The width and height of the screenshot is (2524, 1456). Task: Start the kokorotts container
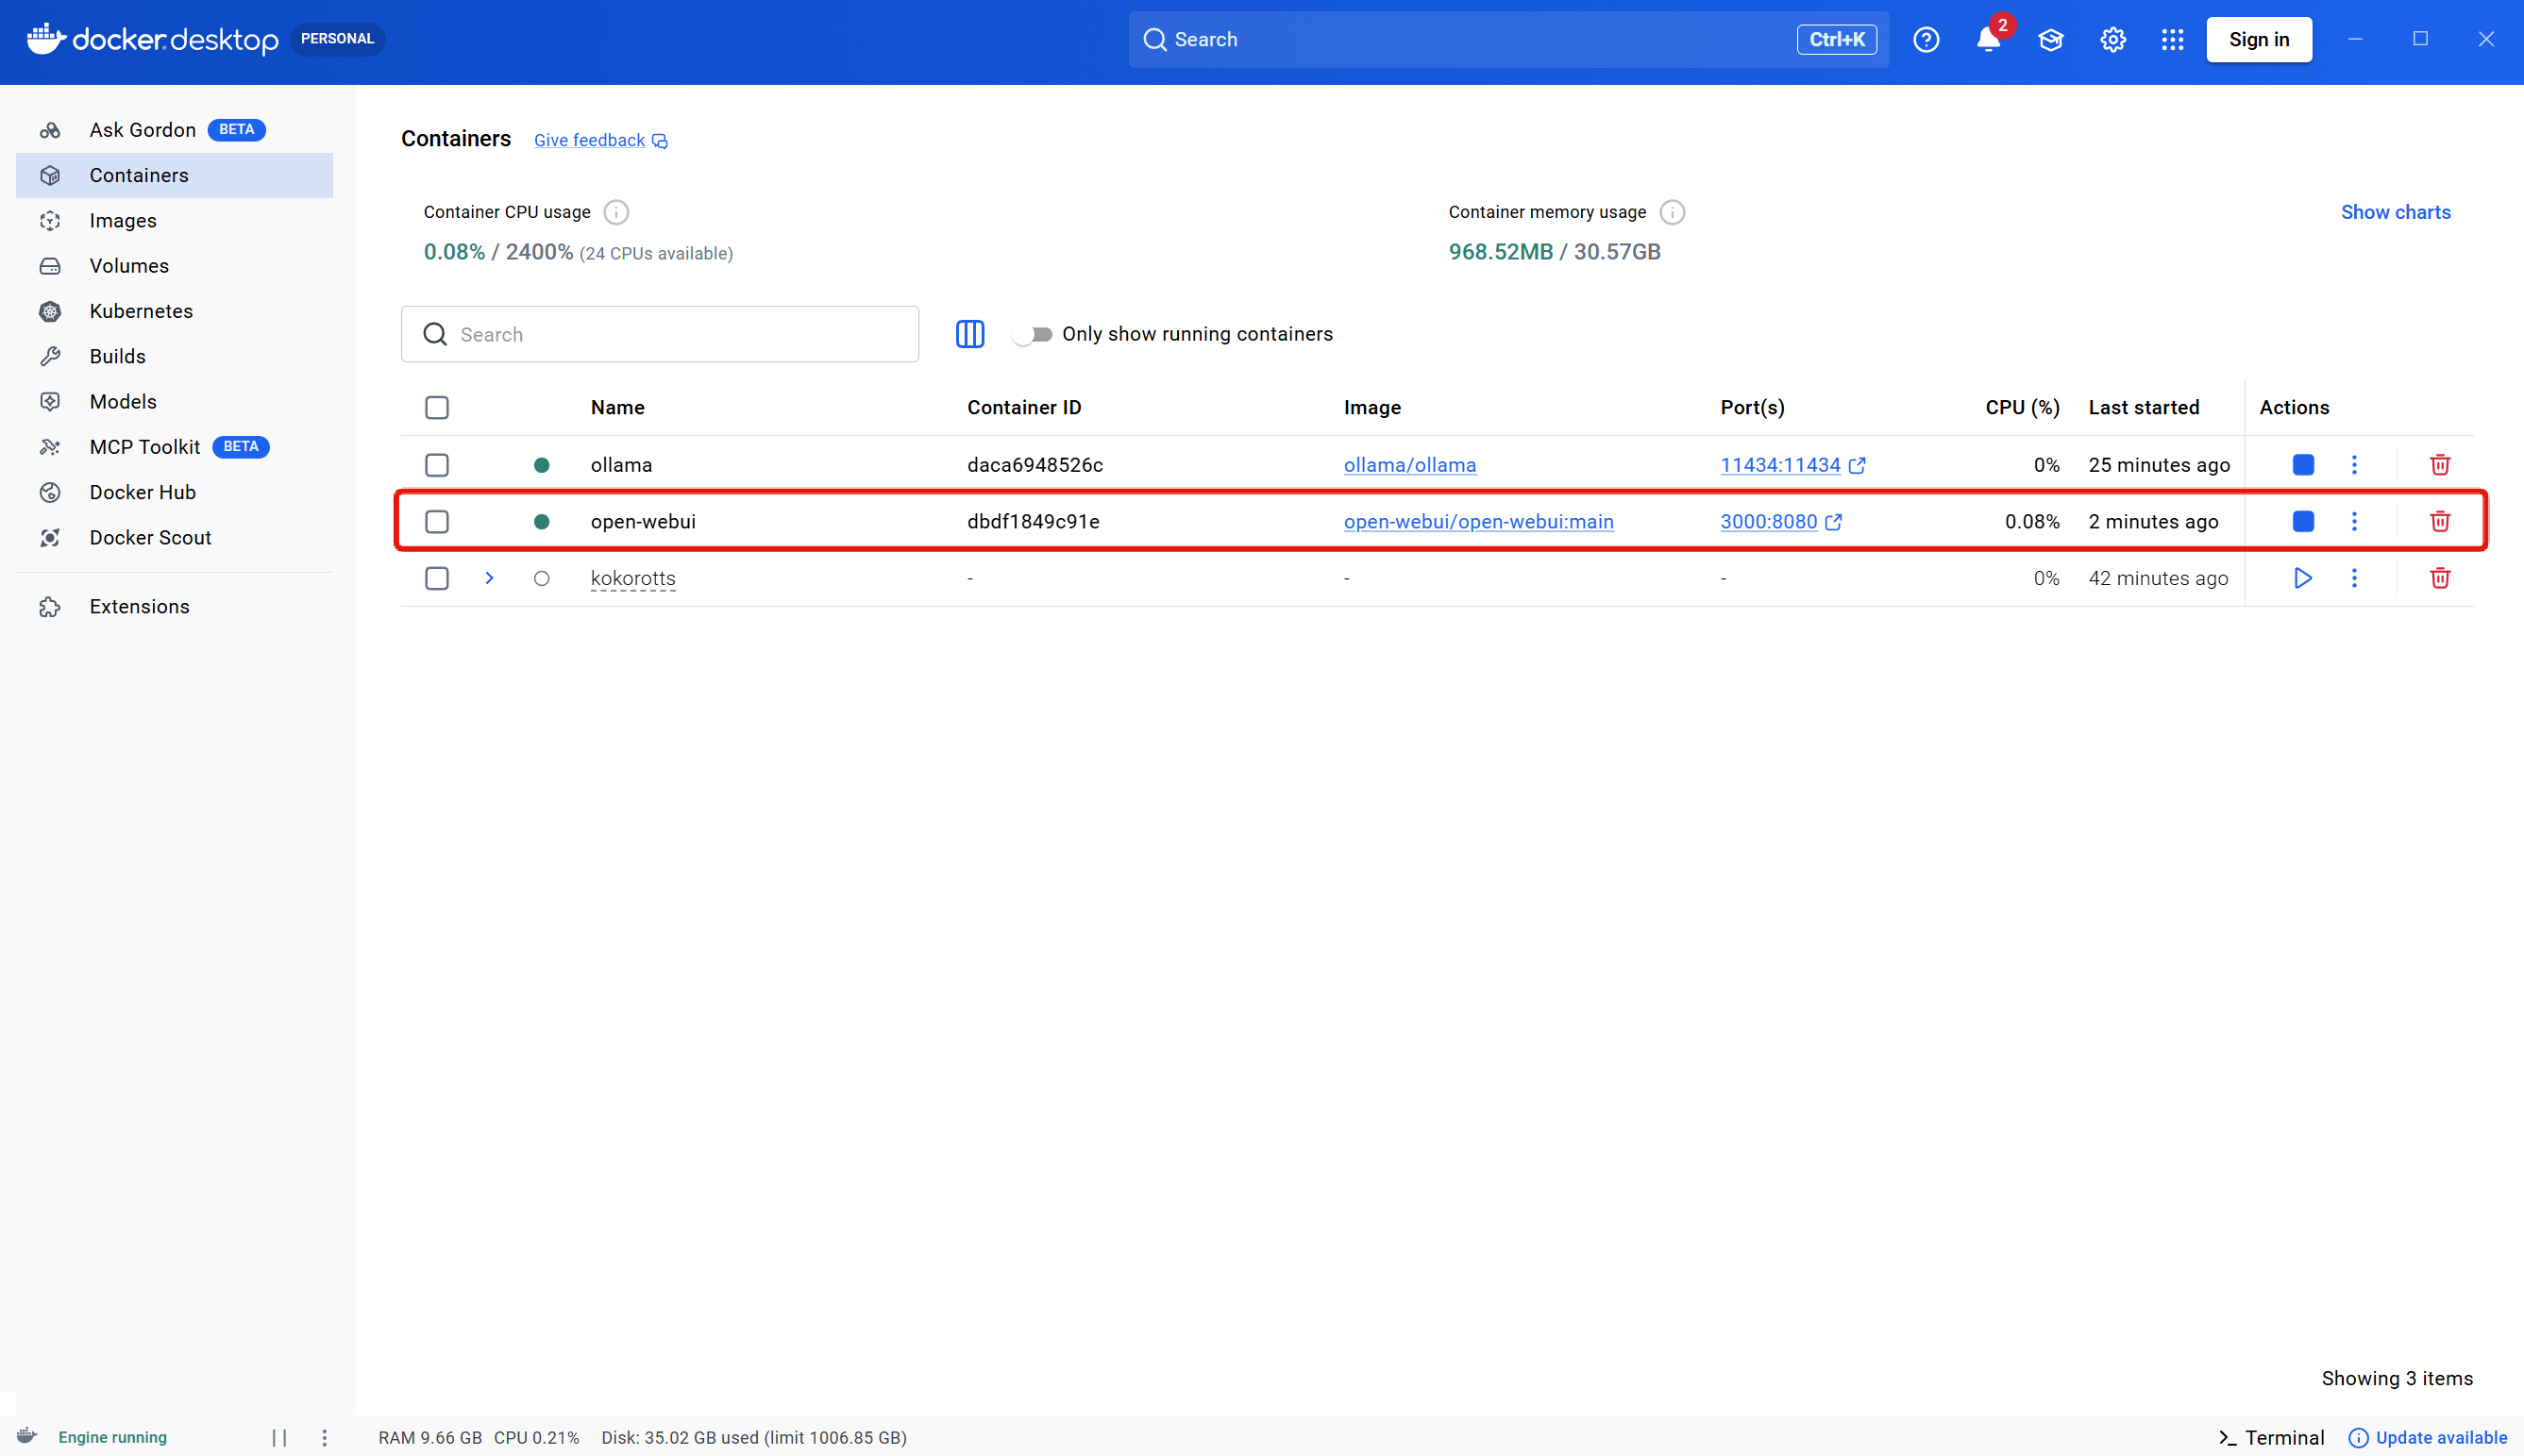point(2302,578)
